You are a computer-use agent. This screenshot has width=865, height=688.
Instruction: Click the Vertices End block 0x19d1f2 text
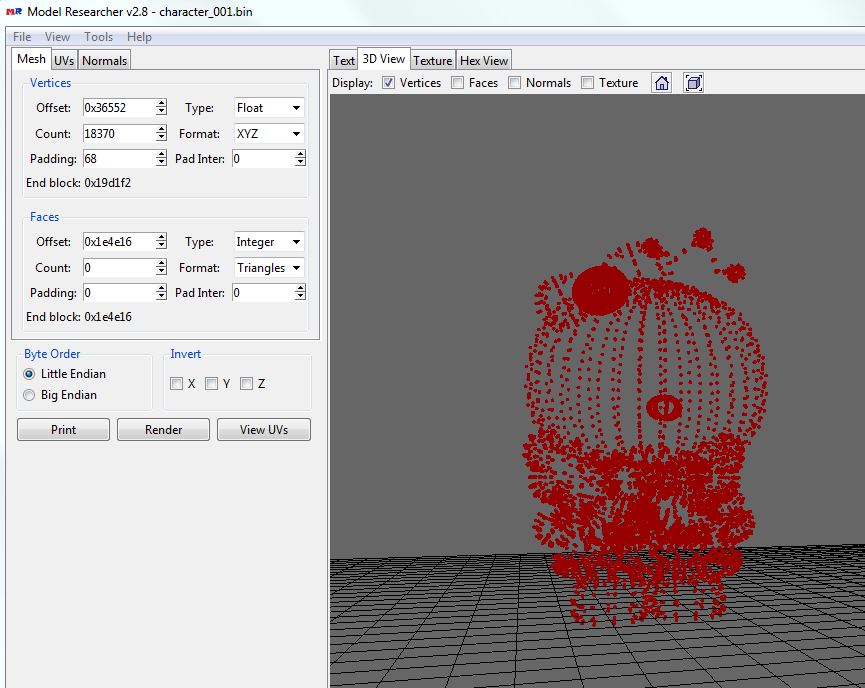[78, 183]
